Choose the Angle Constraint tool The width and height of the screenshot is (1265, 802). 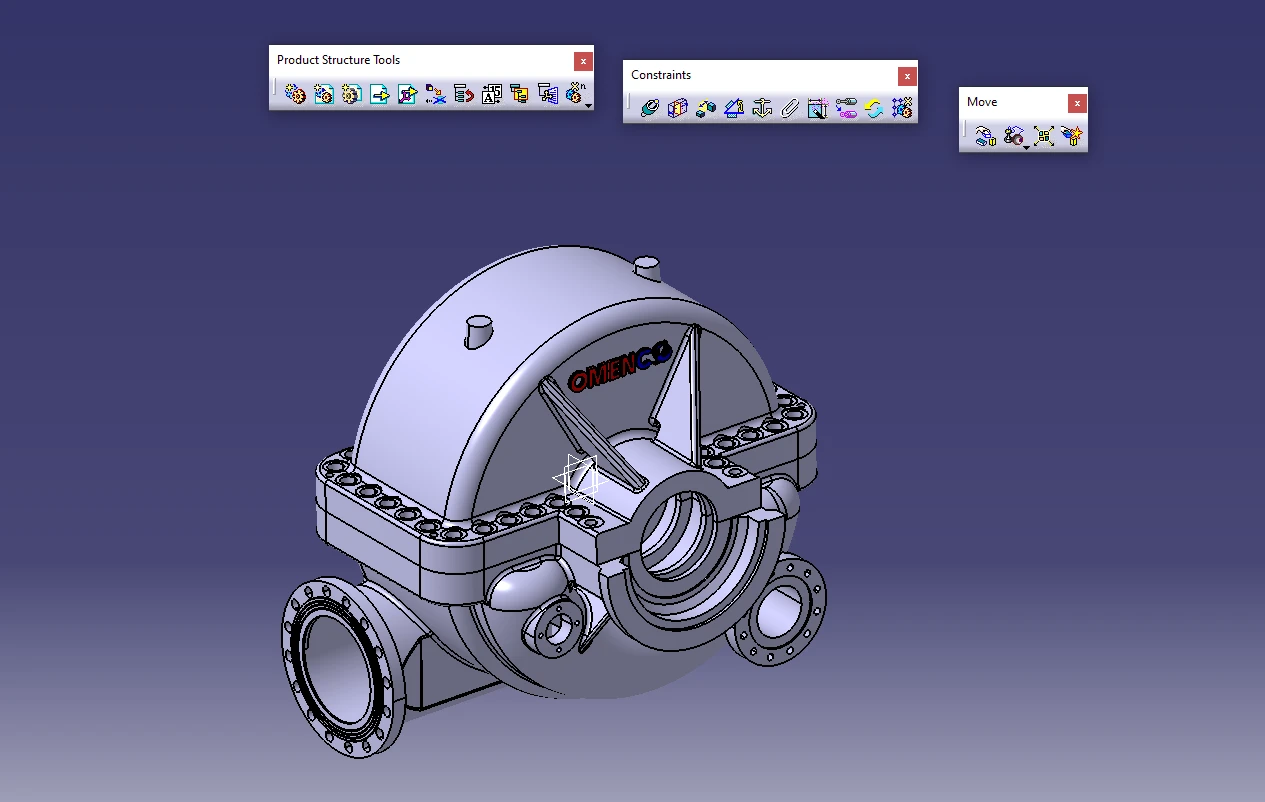pos(734,108)
